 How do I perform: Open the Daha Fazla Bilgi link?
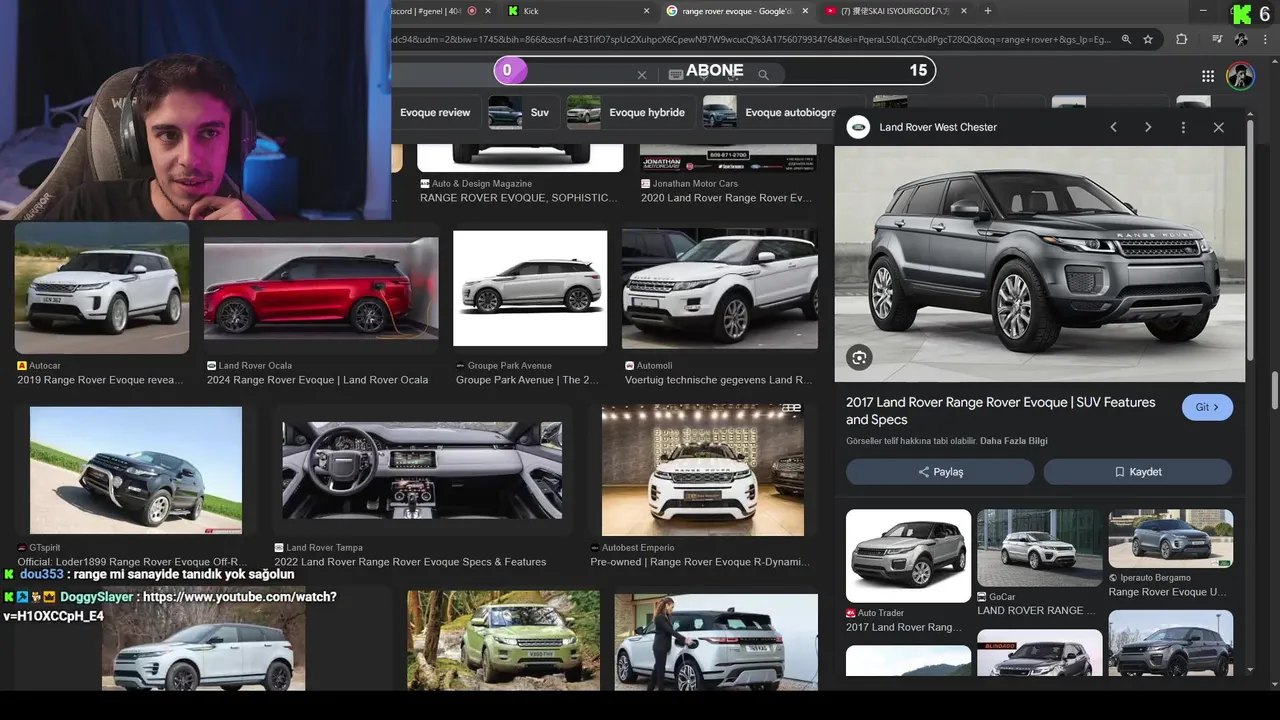coord(1013,441)
